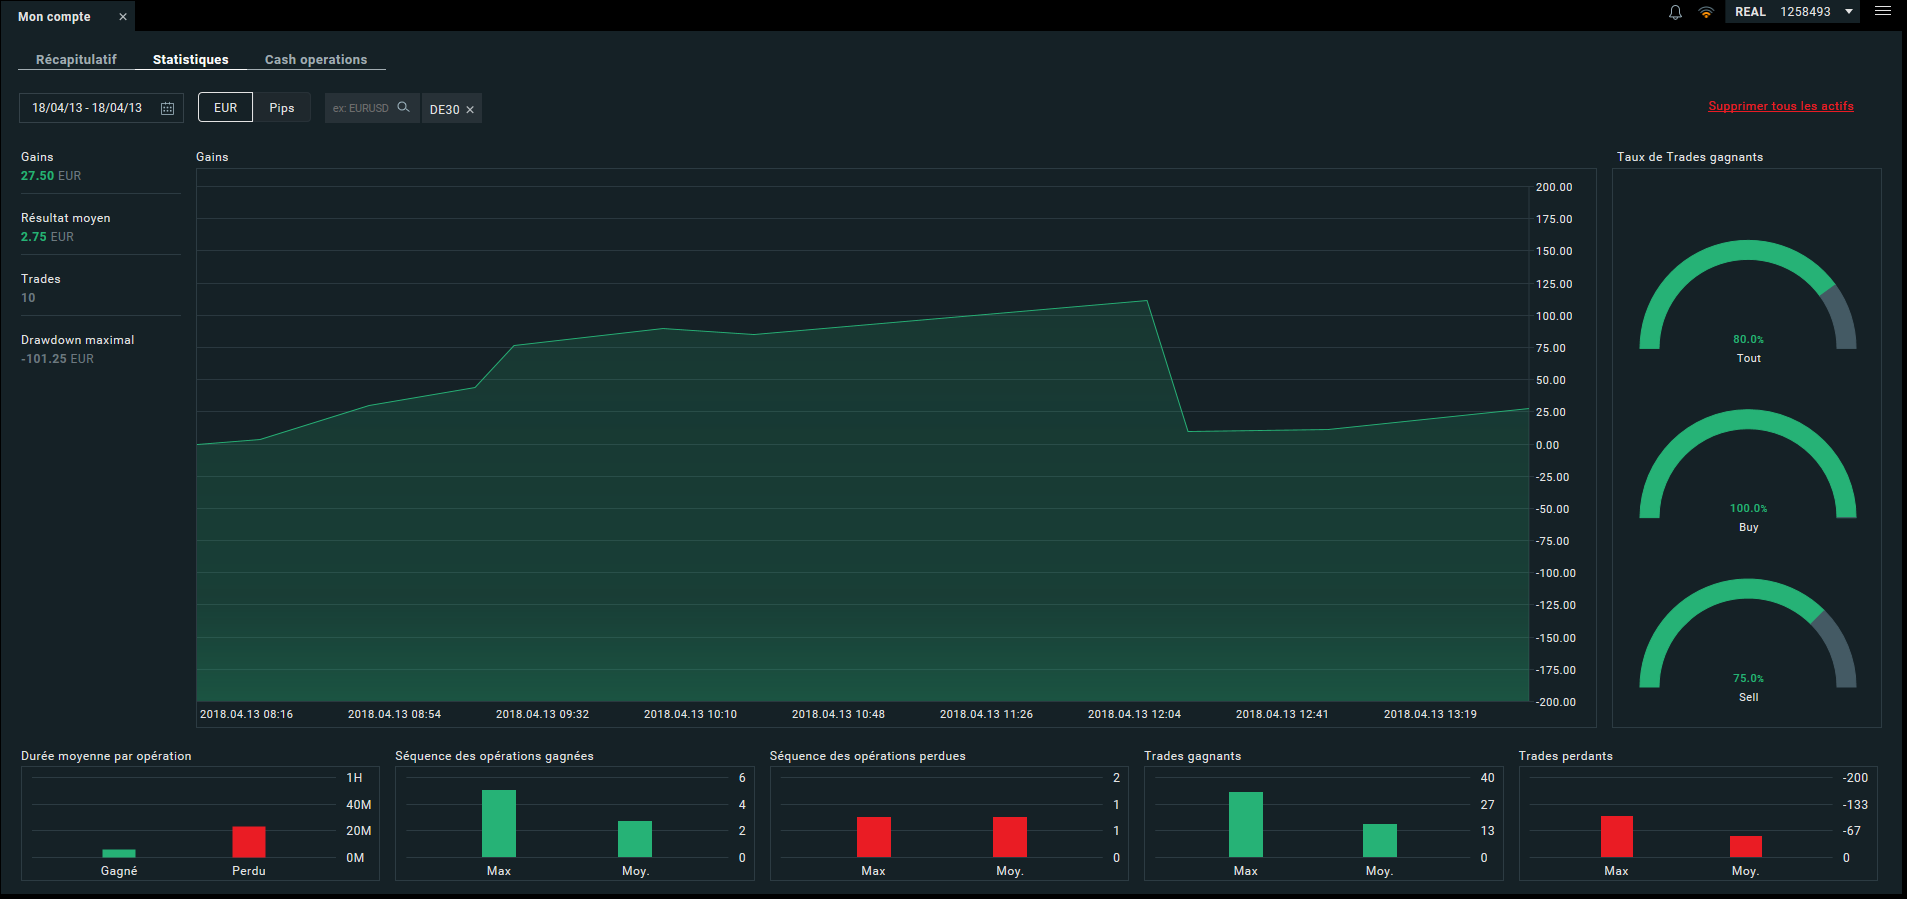Open the Cash operations tab

[316, 60]
